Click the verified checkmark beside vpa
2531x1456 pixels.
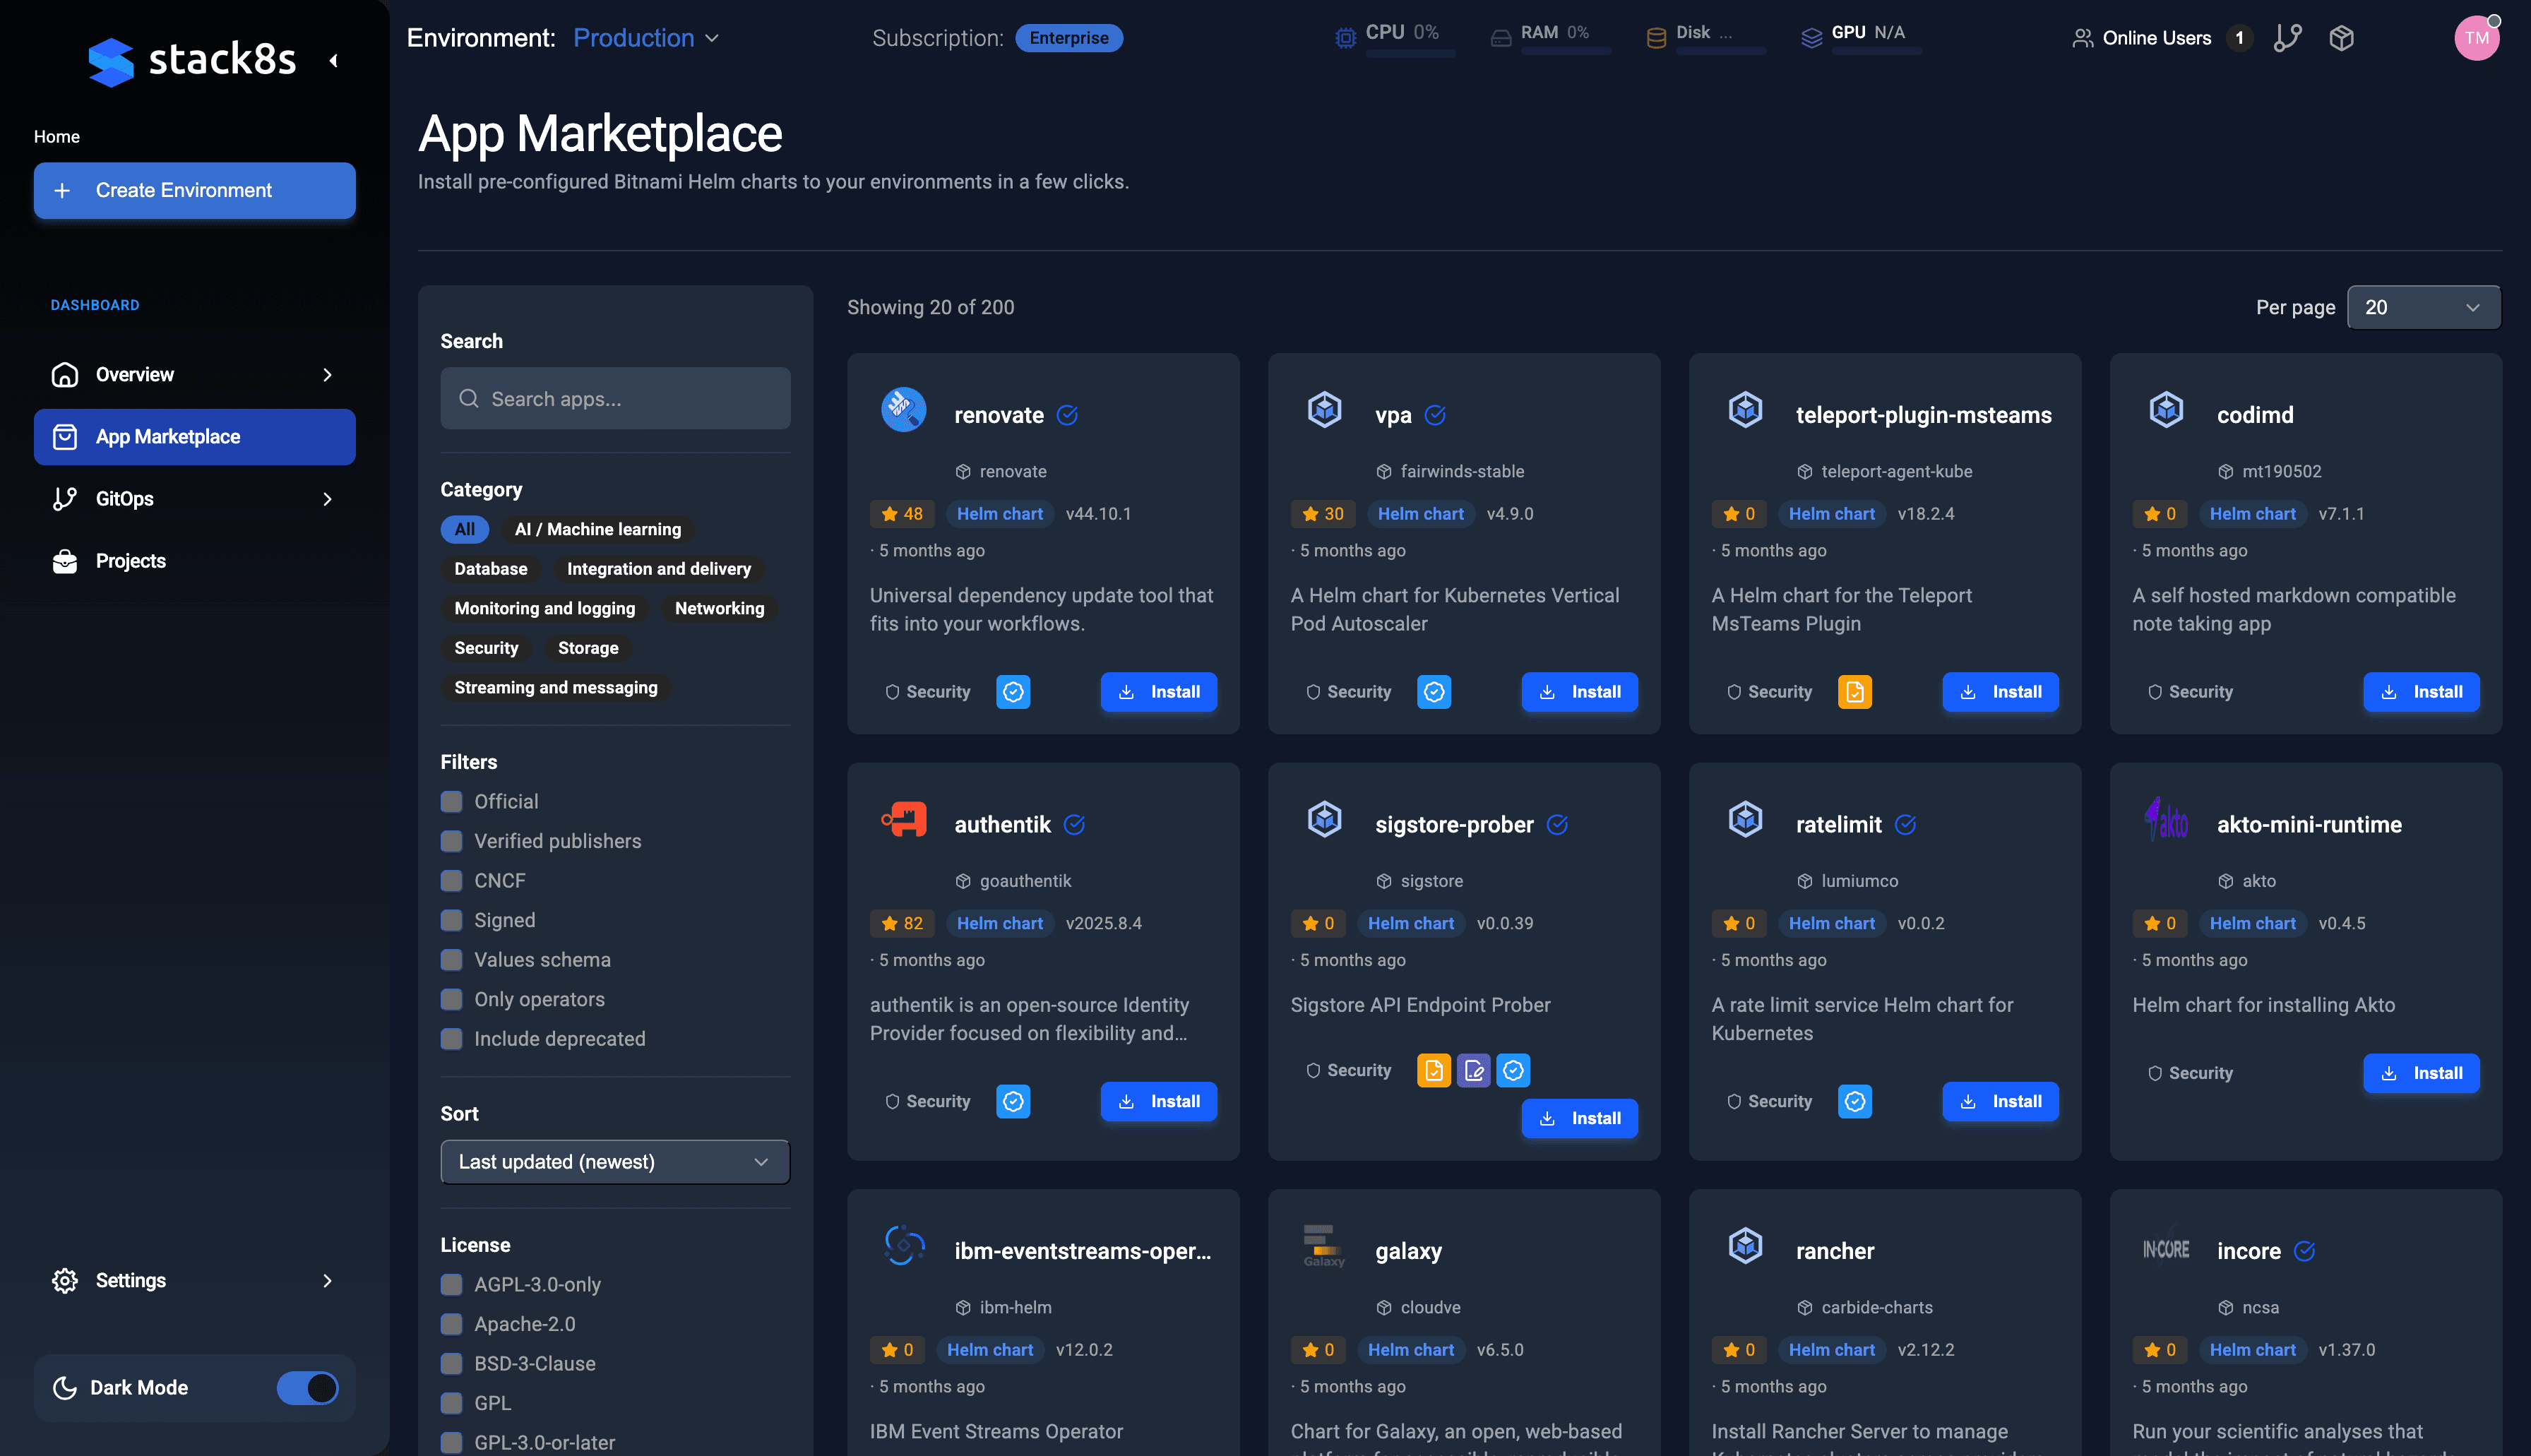point(1435,415)
